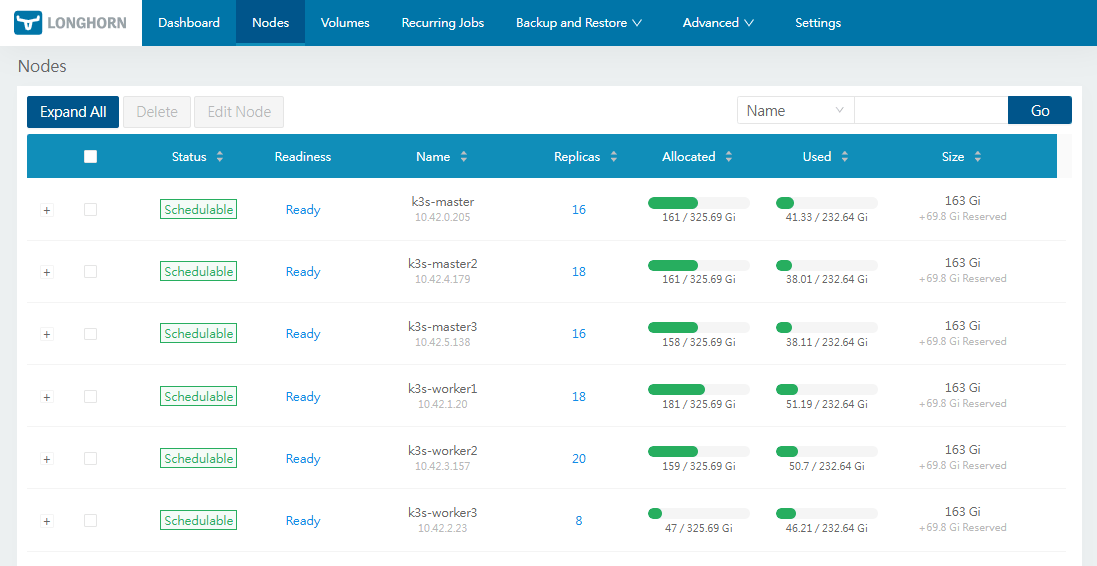Viewport: 1097px width, 566px height.
Task: Click the k3s-worker3 Allocated progress bar
Action: [699, 514]
